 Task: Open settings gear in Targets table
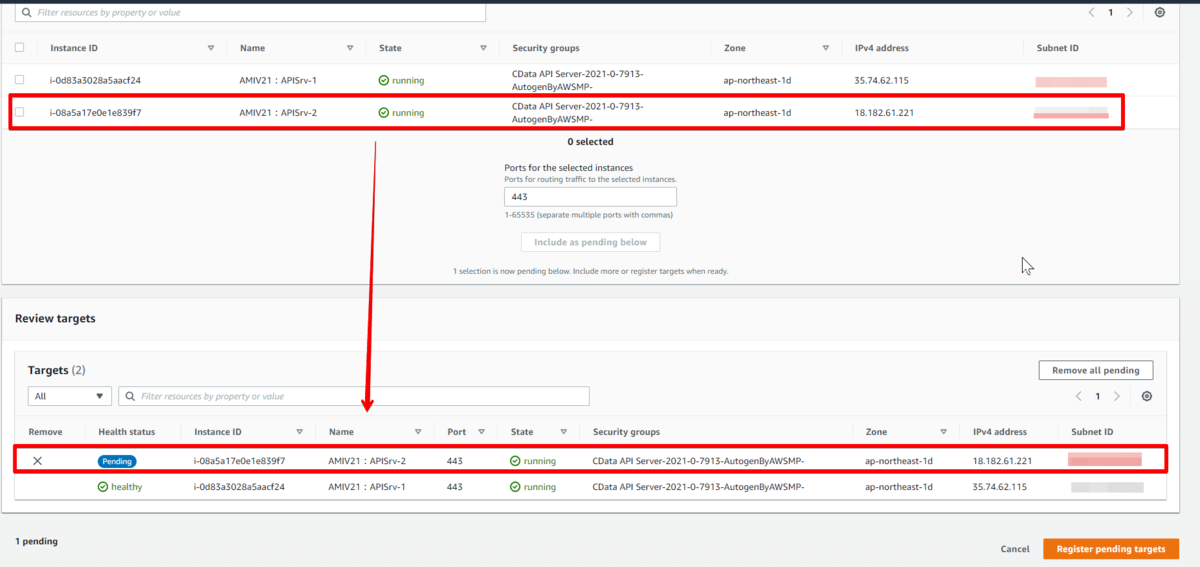1146,396
